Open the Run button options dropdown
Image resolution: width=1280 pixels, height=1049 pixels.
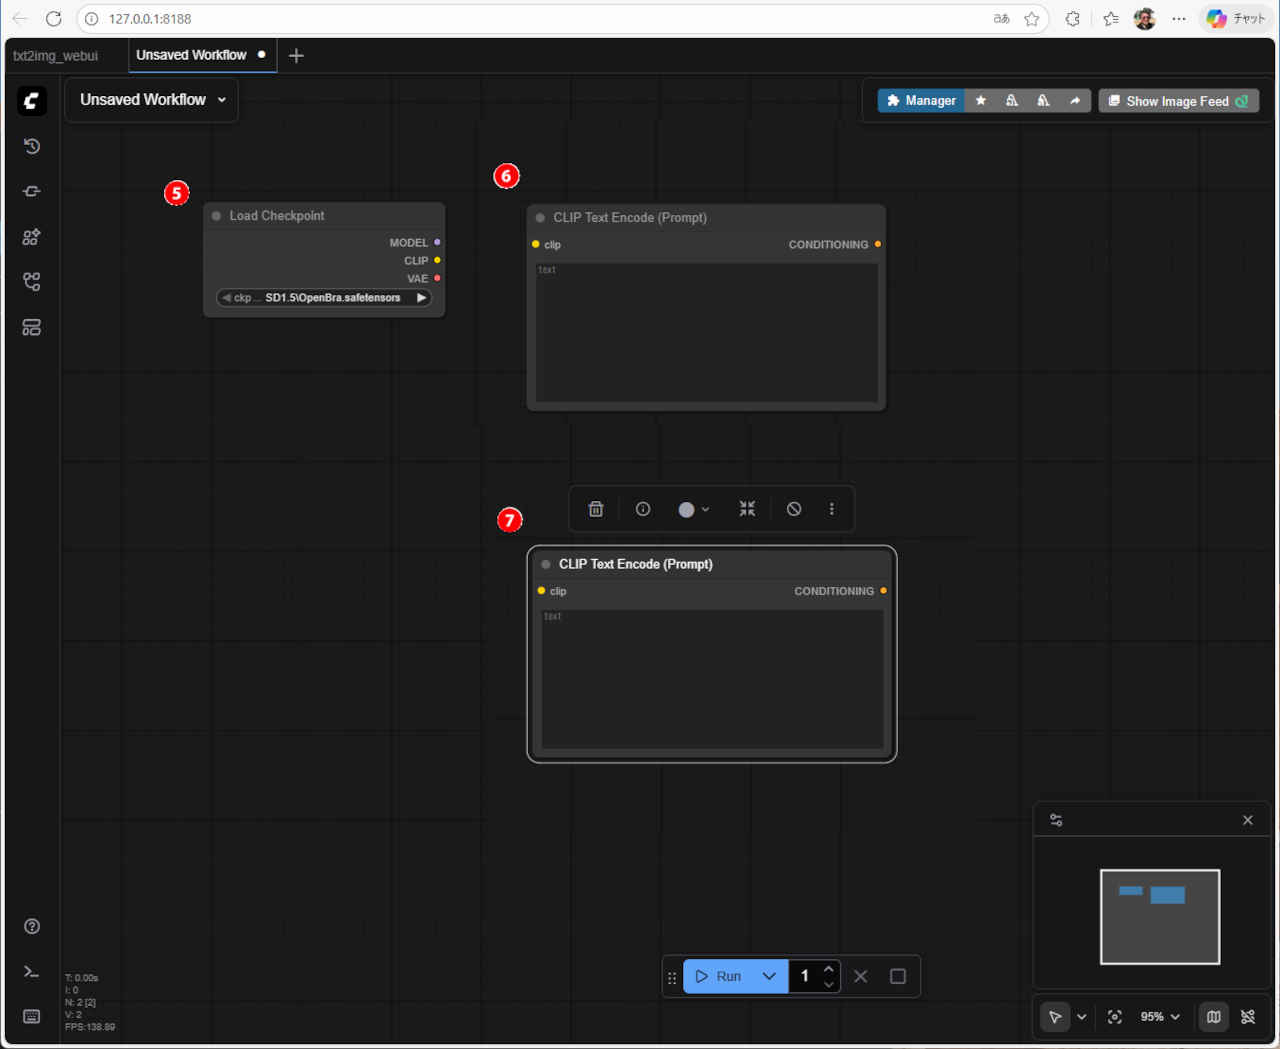(x=769, y=976)
